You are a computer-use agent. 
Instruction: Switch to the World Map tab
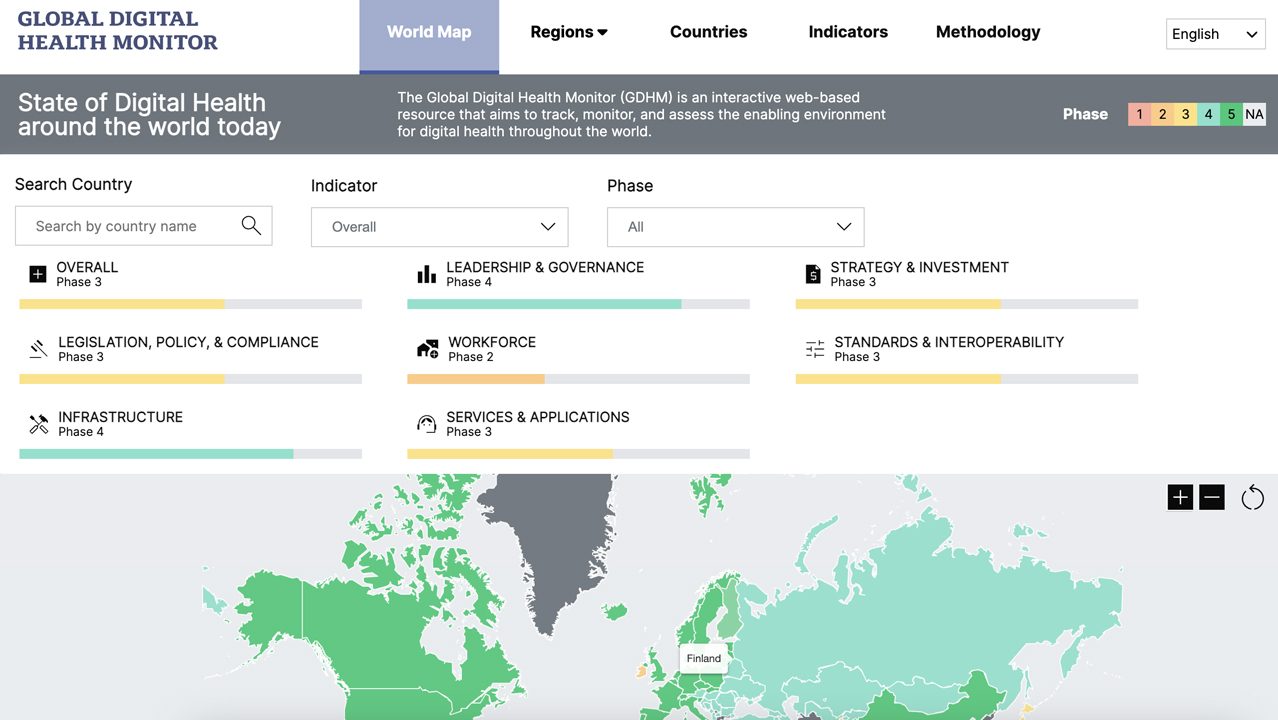click(429, 36)
